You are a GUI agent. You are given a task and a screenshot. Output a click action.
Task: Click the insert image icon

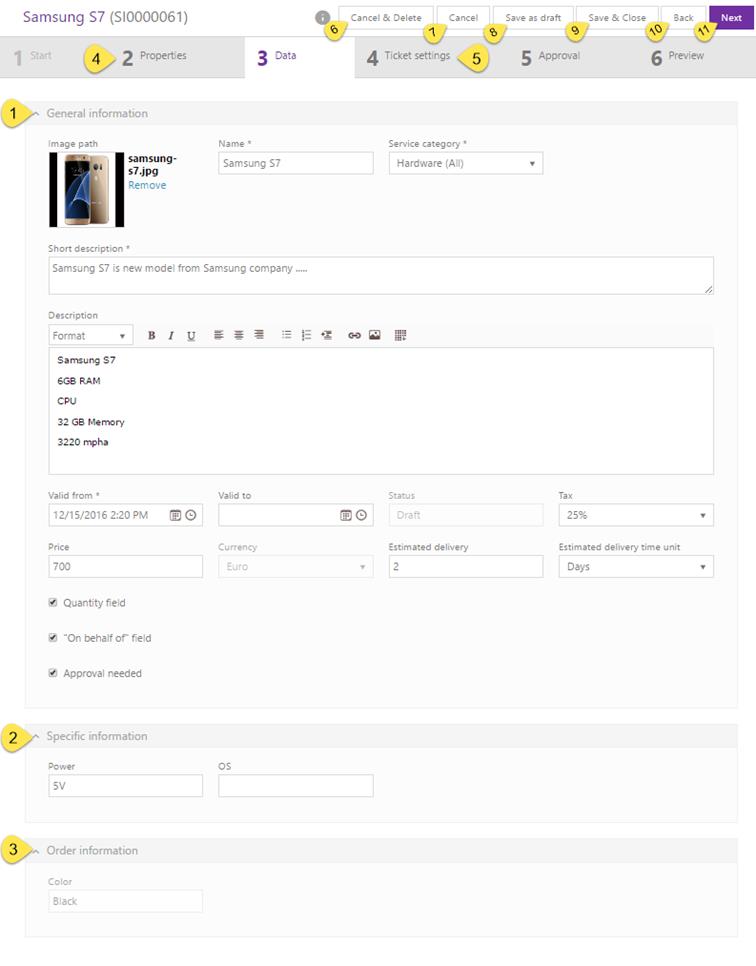374,336
